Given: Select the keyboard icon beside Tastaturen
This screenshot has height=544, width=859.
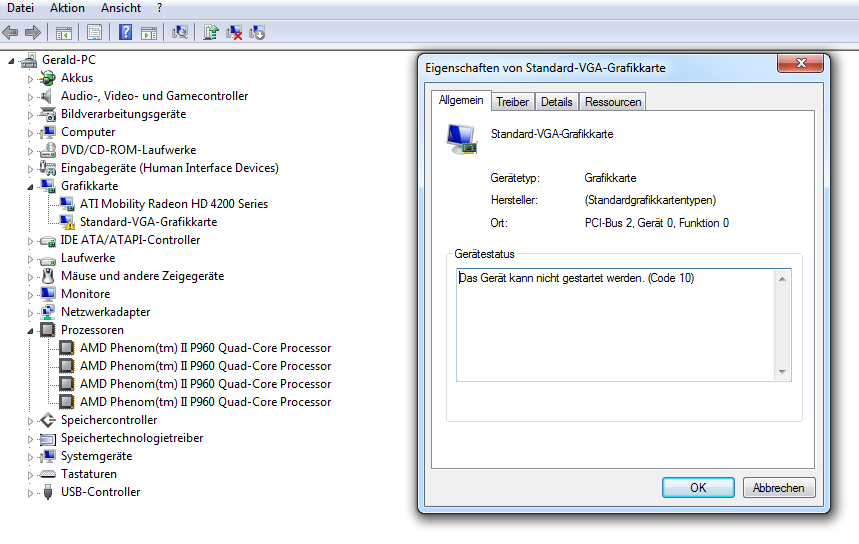Looking at the screenshot, I should [48, 474].
